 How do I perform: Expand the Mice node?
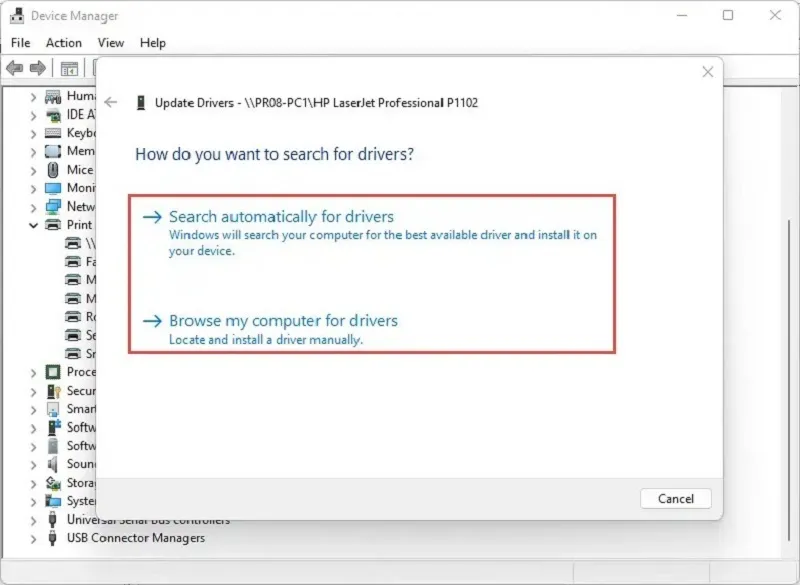(x=33, y=170)
